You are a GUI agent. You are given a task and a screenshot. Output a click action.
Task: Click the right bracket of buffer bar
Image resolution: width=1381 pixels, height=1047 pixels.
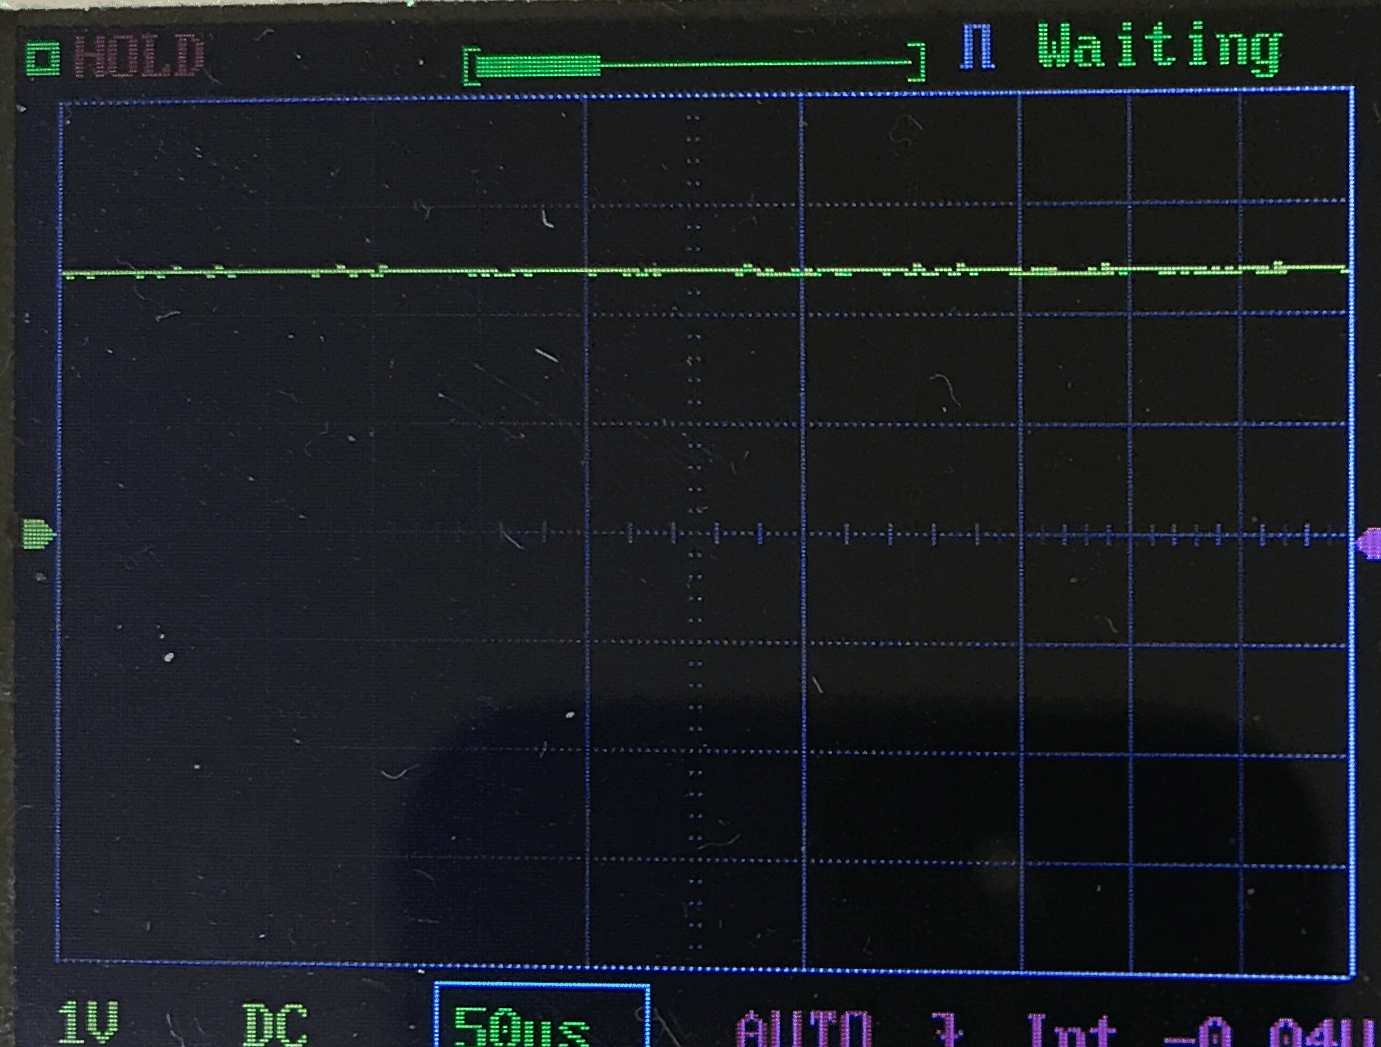[917, 63]
